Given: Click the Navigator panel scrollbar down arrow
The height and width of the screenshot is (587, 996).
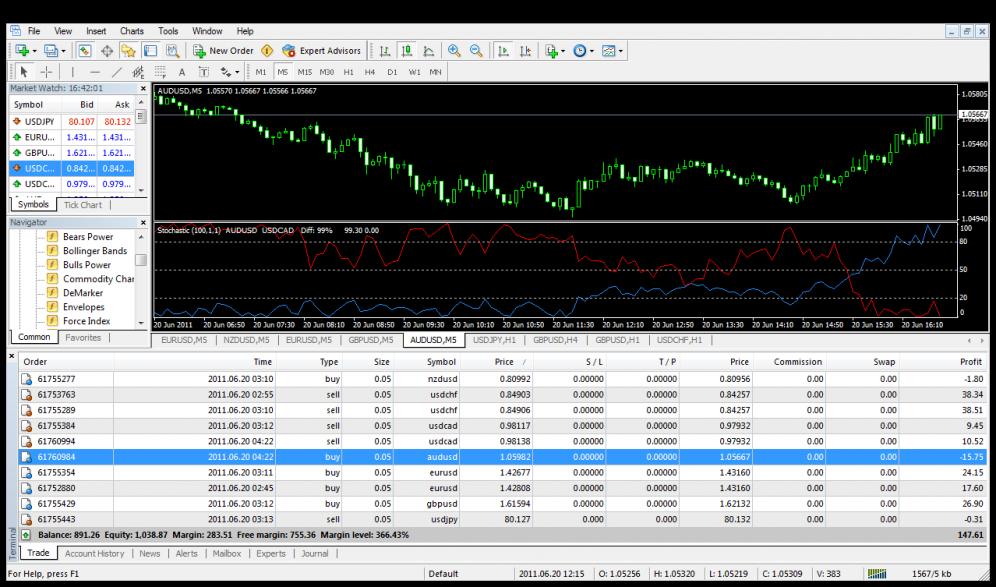Looking at the screenshot, I should [141, 322].
